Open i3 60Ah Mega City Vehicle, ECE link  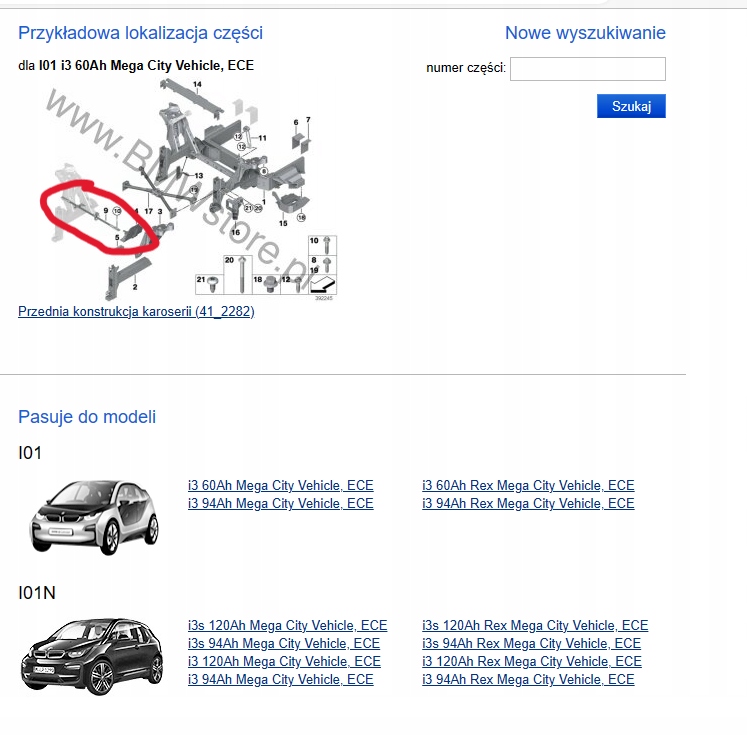pyautogui.click(x=280, y=486)
